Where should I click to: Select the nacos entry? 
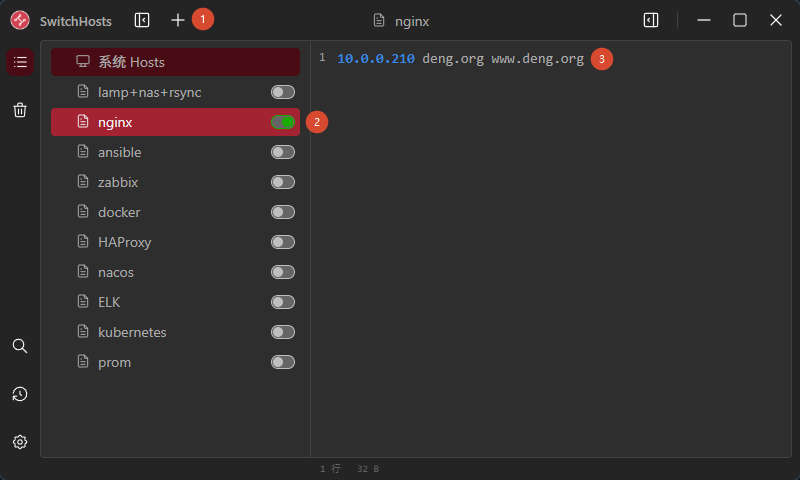[175, 272]
